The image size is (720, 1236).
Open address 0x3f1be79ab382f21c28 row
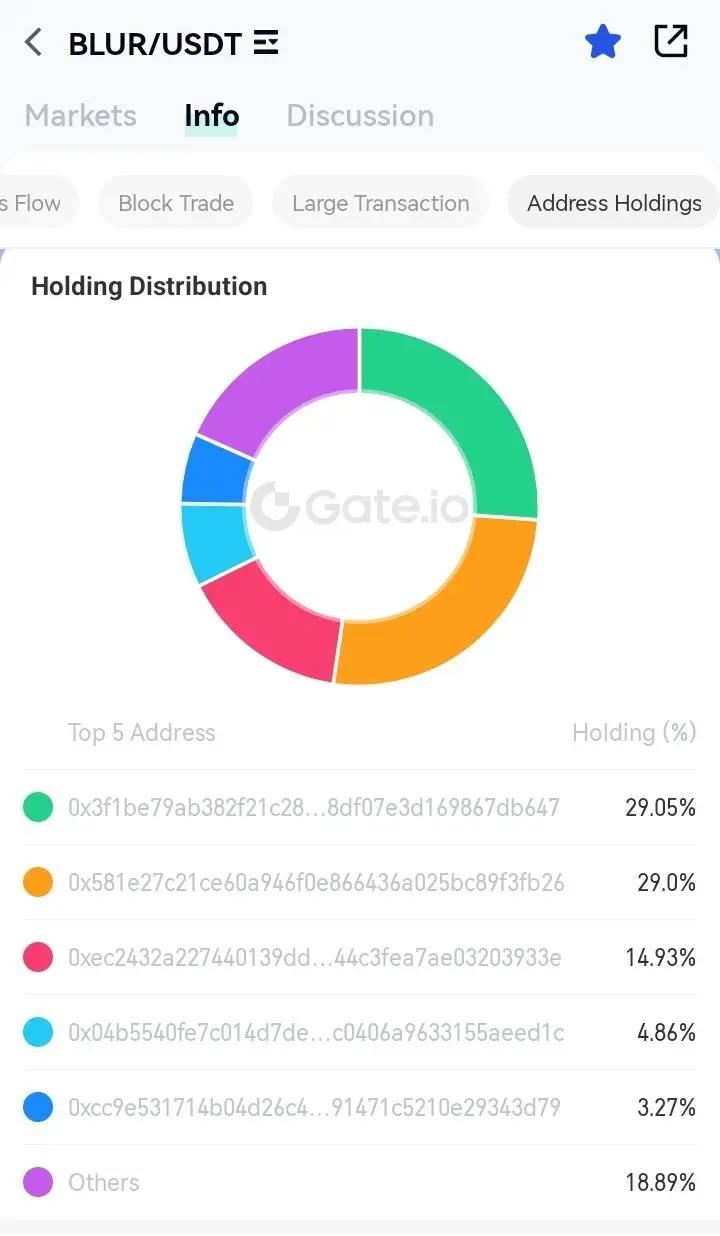click(360, 807)
